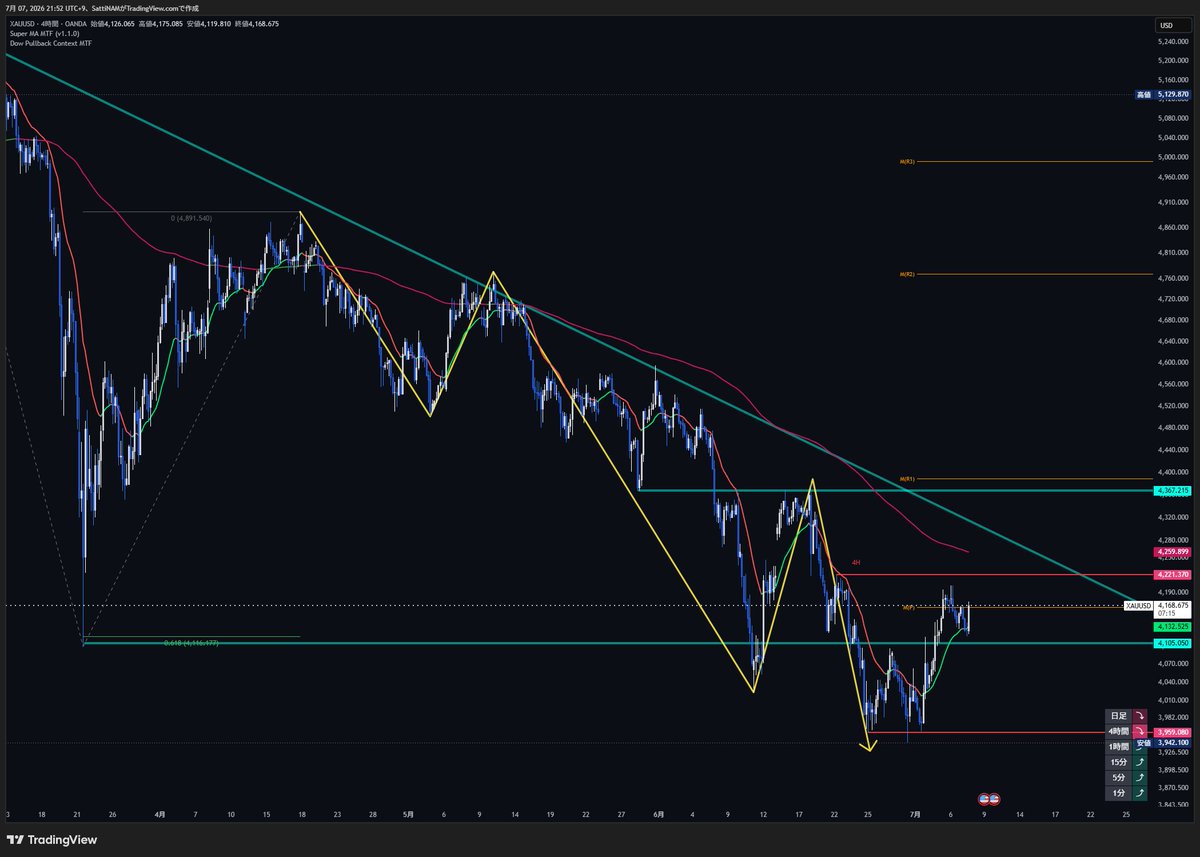The image size is (1200, 857).
Task: Click the 5月 label on the time axis
Action: [x=408, y=815]
